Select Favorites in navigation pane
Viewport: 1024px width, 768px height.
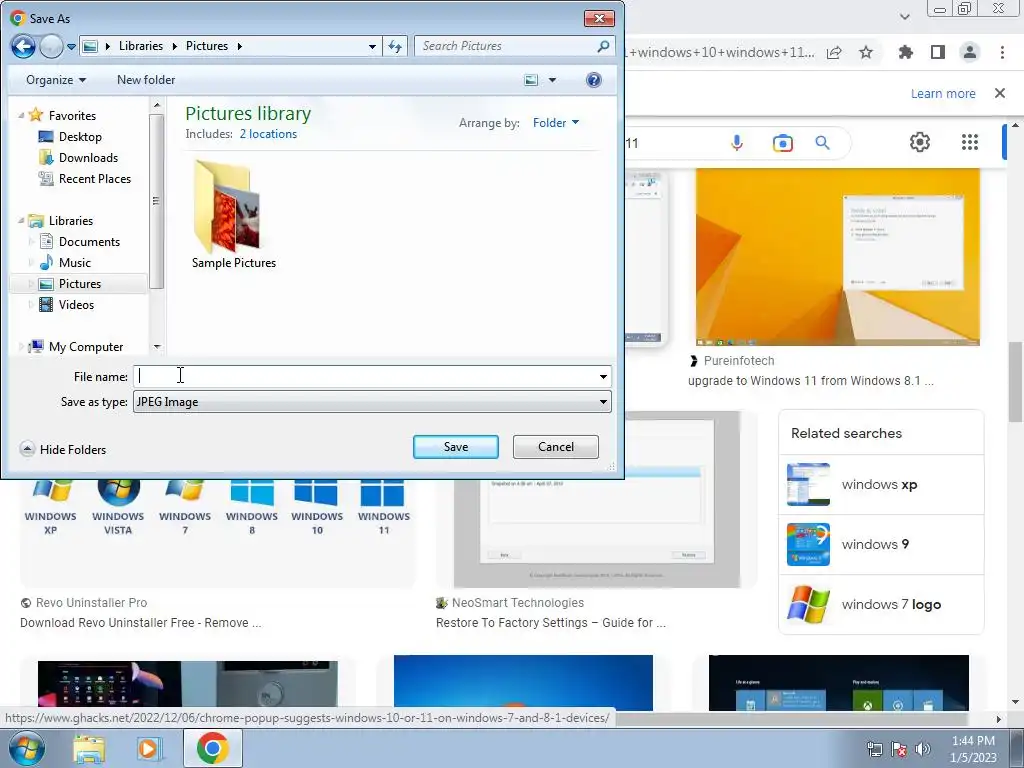[72, 116]
